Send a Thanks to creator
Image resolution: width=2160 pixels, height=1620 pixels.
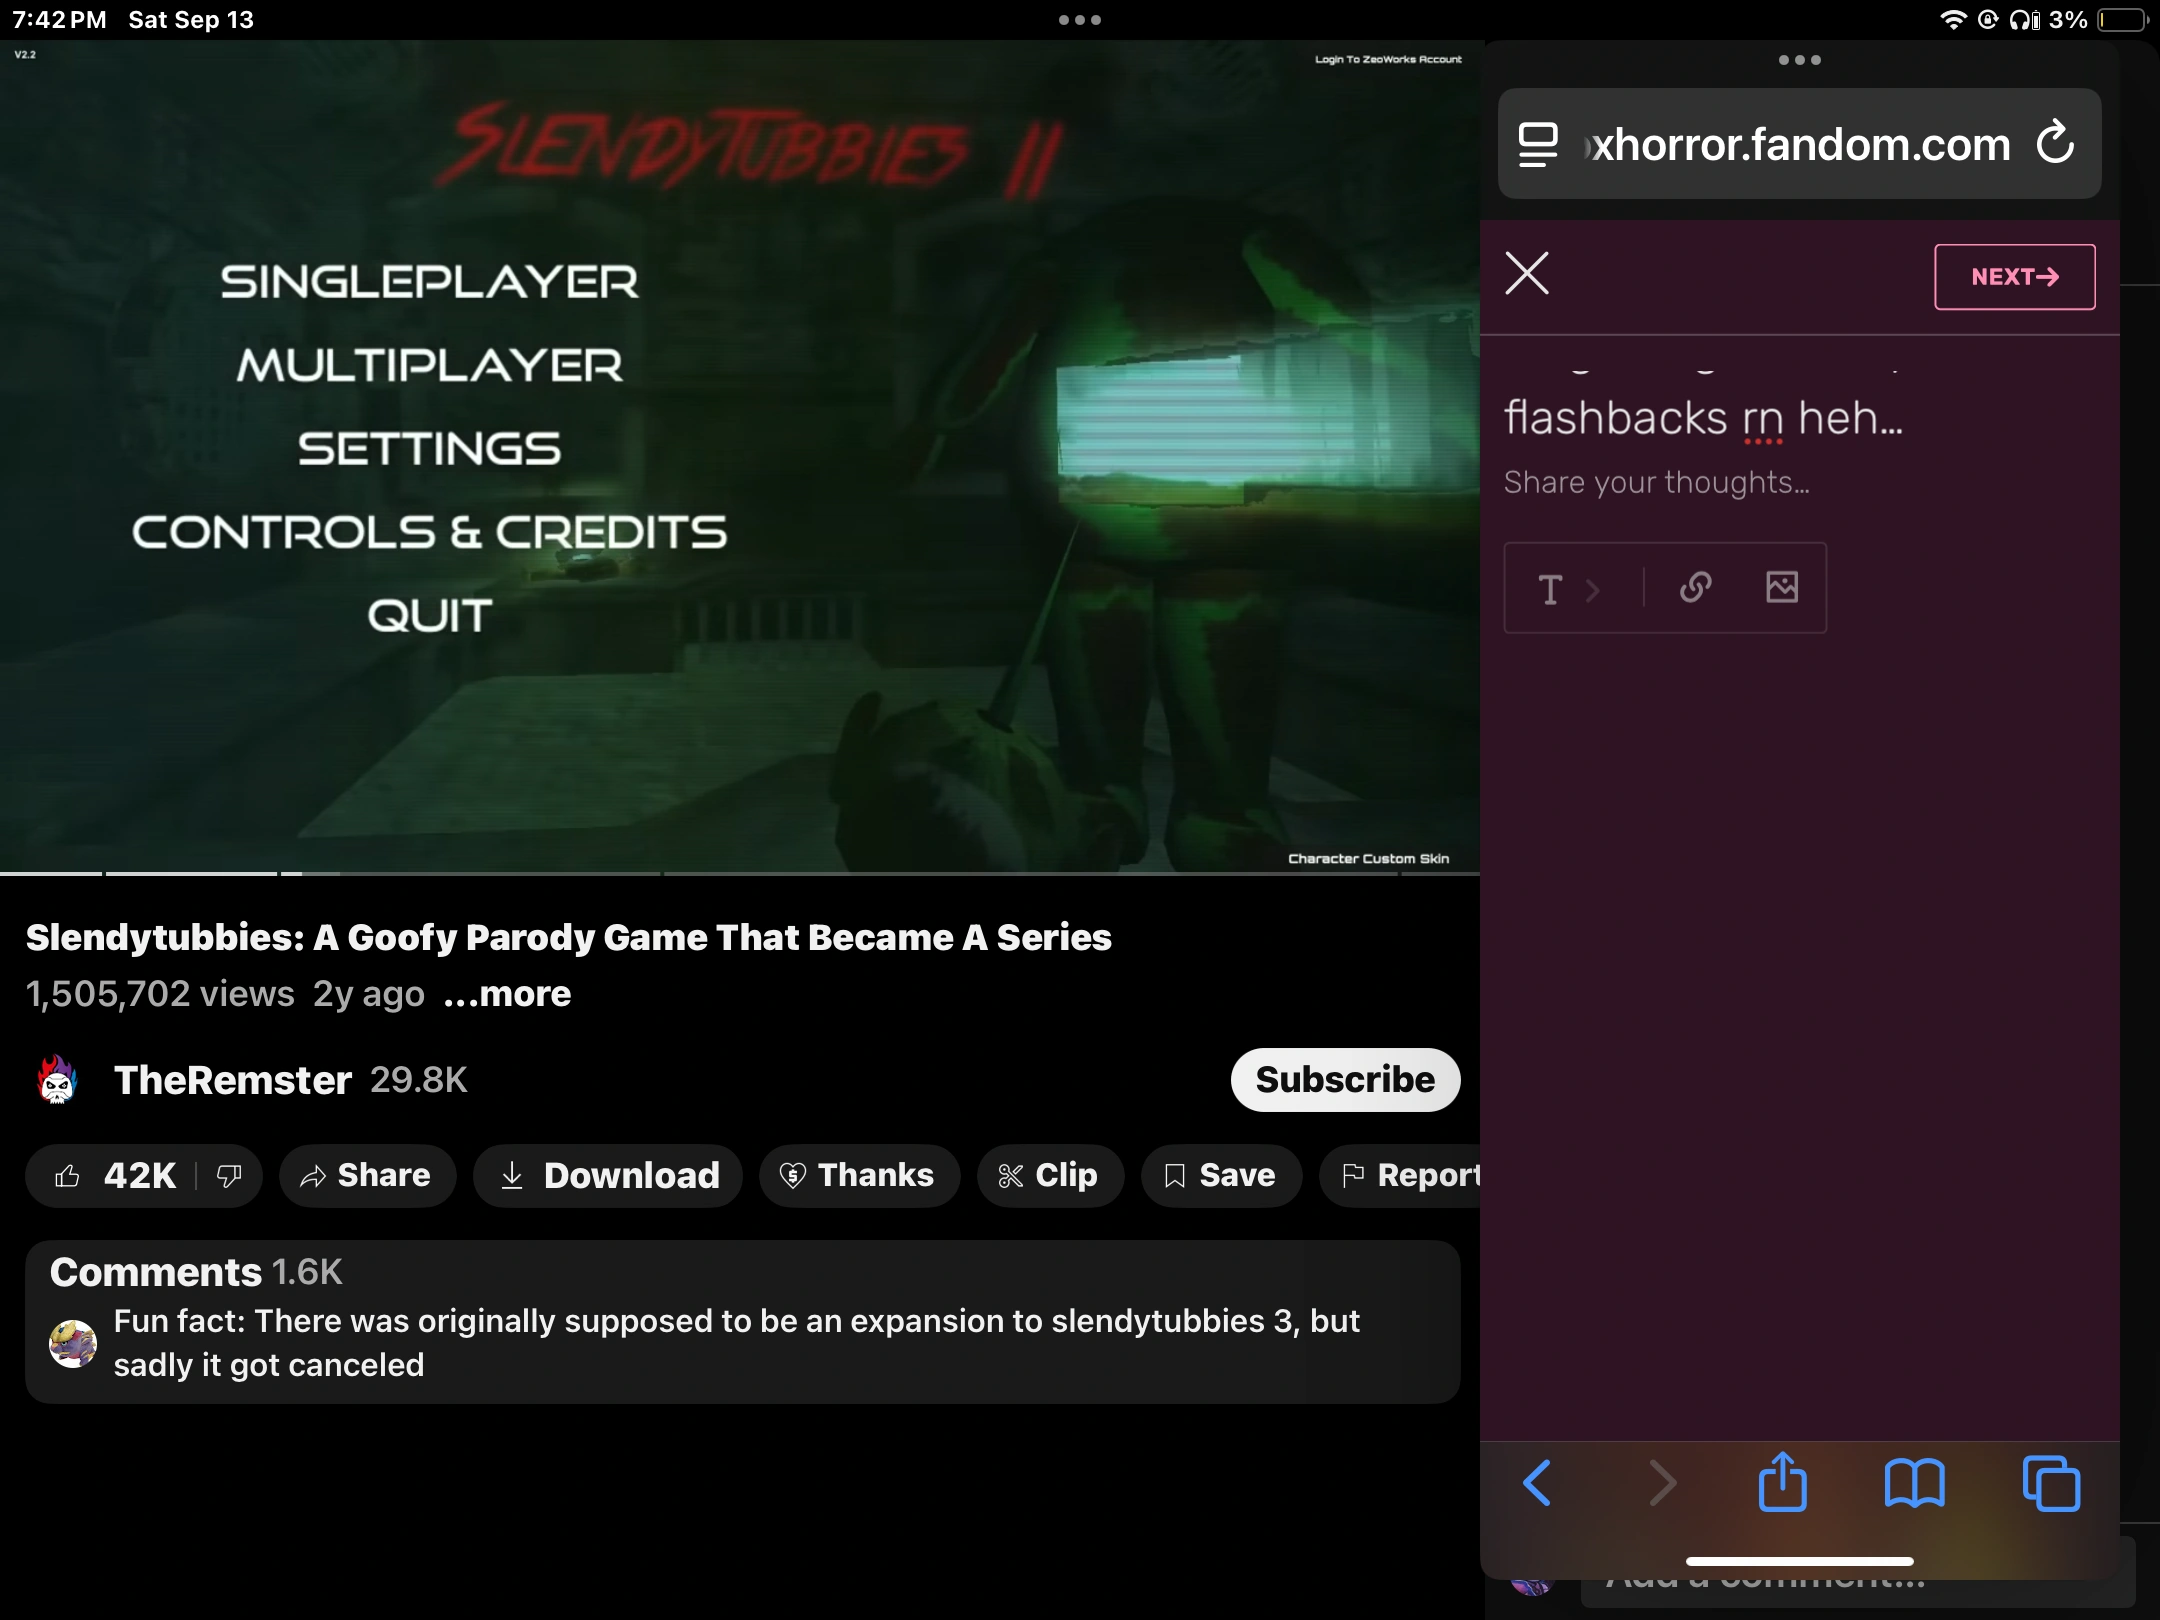point(859,1176)
